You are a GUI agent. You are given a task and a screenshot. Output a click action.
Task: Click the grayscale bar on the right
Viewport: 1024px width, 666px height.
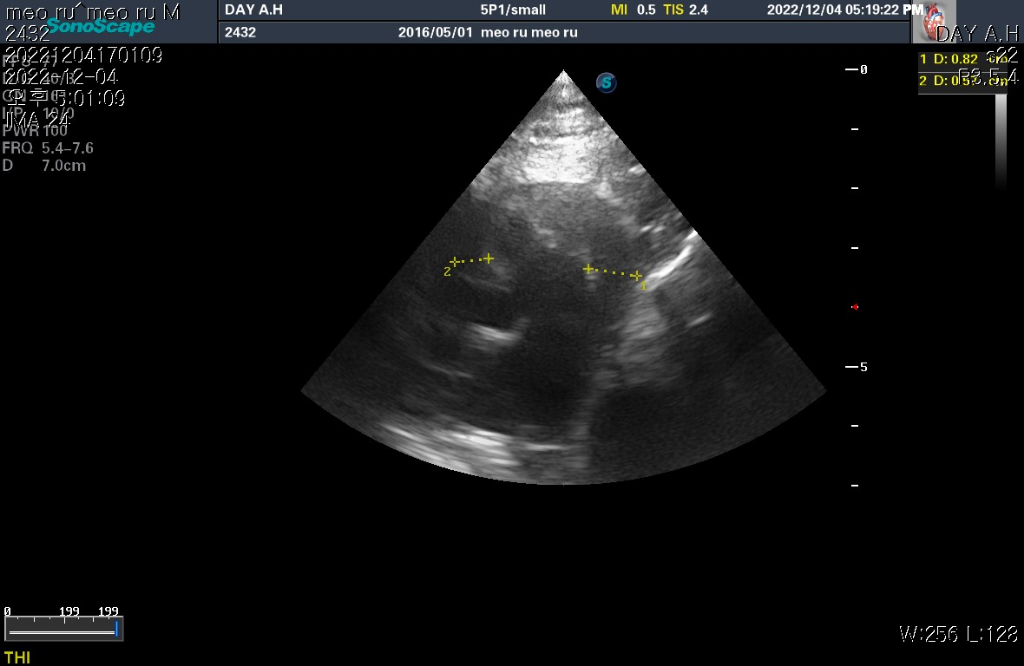pos(1001,140)
